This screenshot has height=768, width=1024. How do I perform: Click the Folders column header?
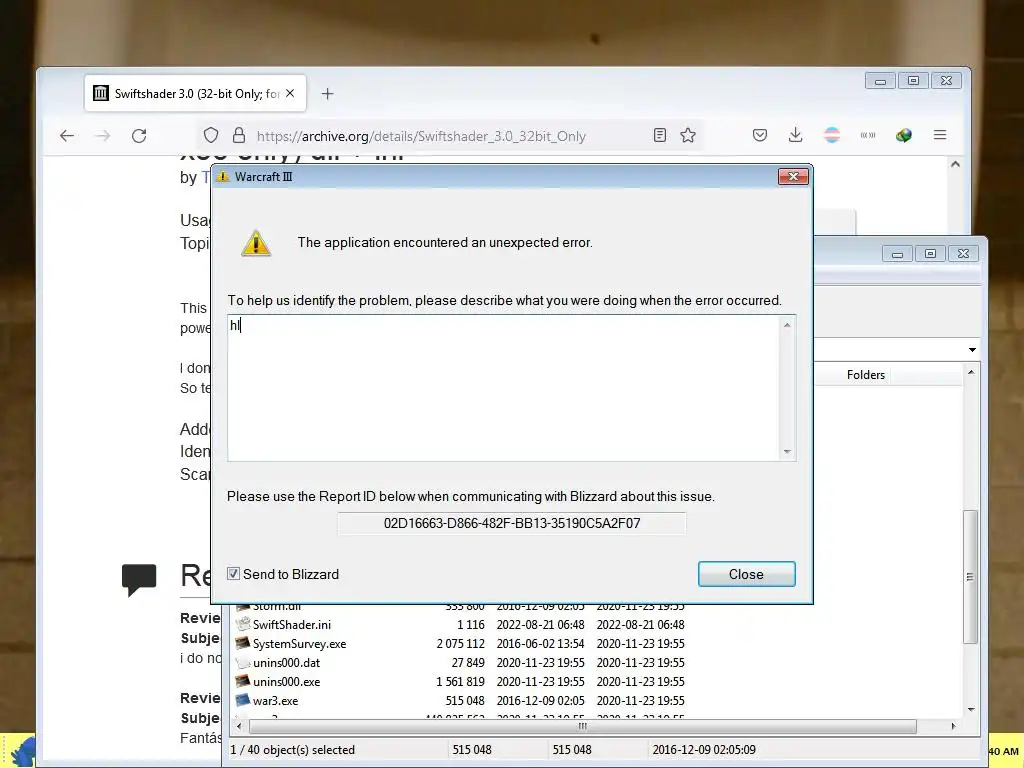coord(865,375)
